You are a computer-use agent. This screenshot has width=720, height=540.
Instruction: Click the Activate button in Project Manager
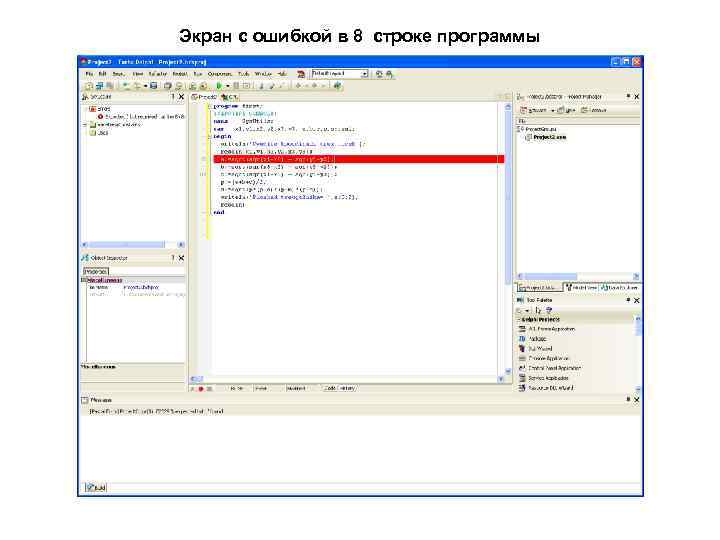(x=533, y=110)
